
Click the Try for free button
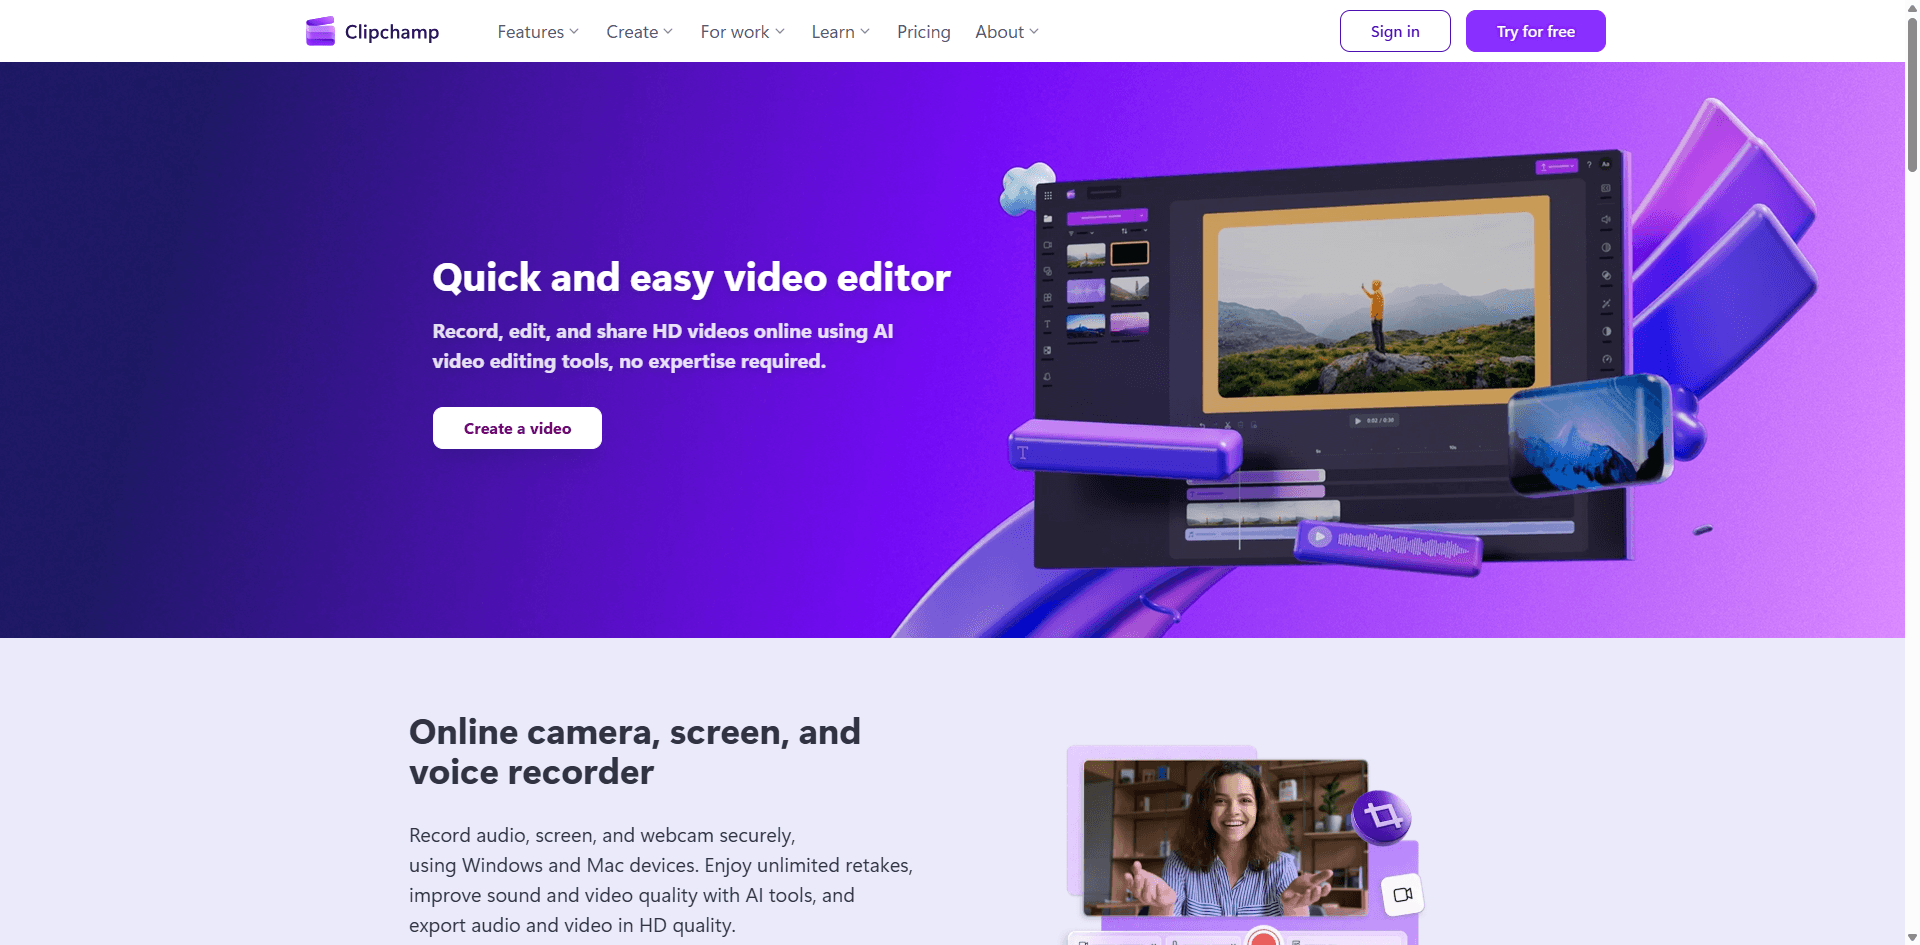coord(1535,31)
